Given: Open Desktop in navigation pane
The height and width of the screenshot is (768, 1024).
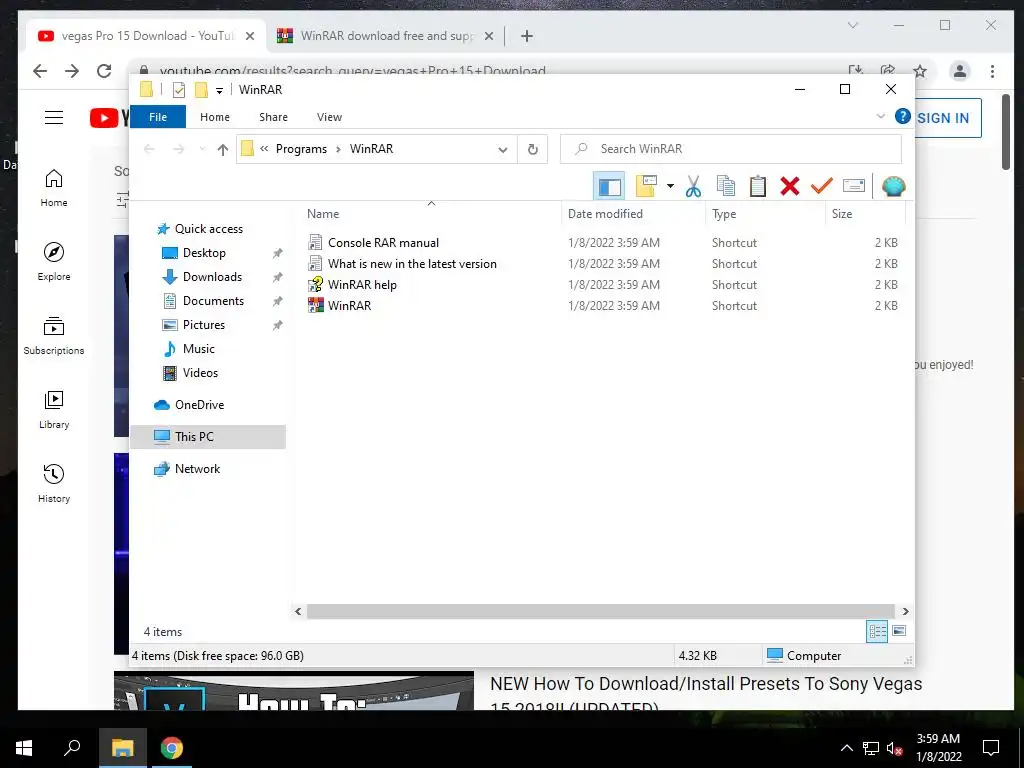Looking at the screenshot, I should coord(204,253).
